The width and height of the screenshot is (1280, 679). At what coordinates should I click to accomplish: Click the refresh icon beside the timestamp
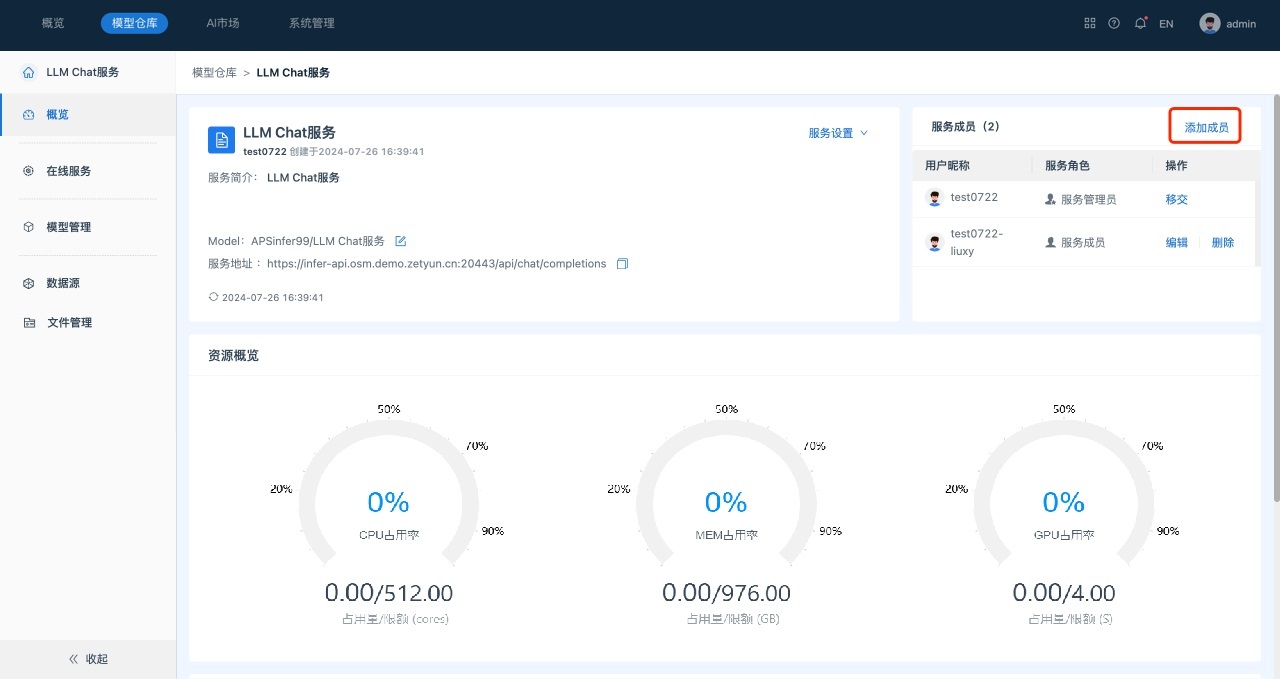click(x=213, y=297)
